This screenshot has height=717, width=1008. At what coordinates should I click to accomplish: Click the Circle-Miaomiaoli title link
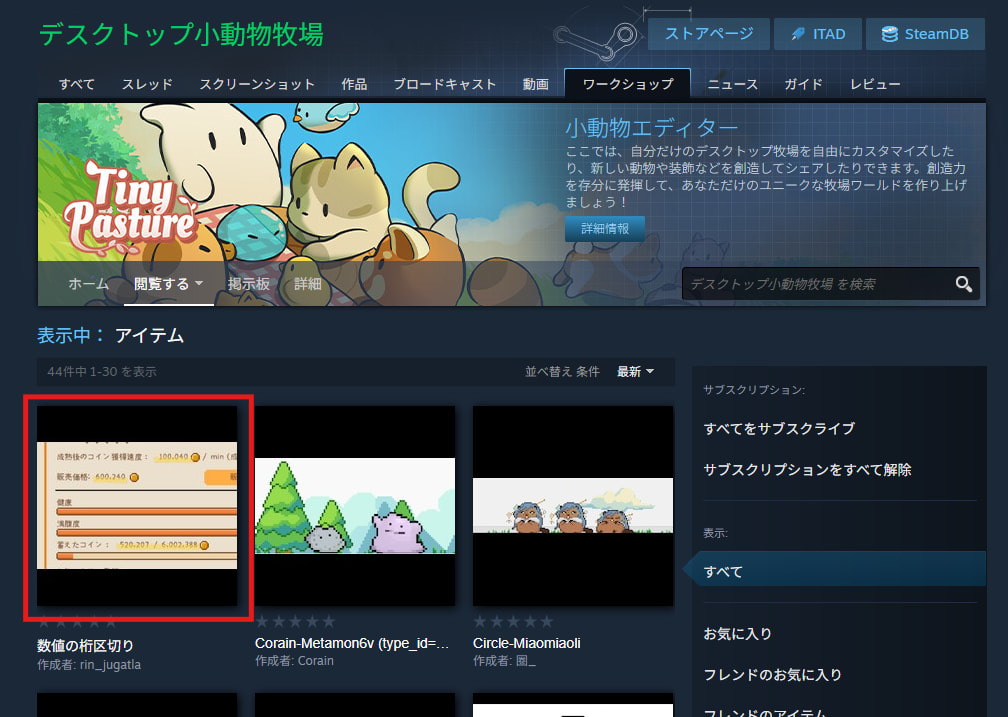click(526, 643)
